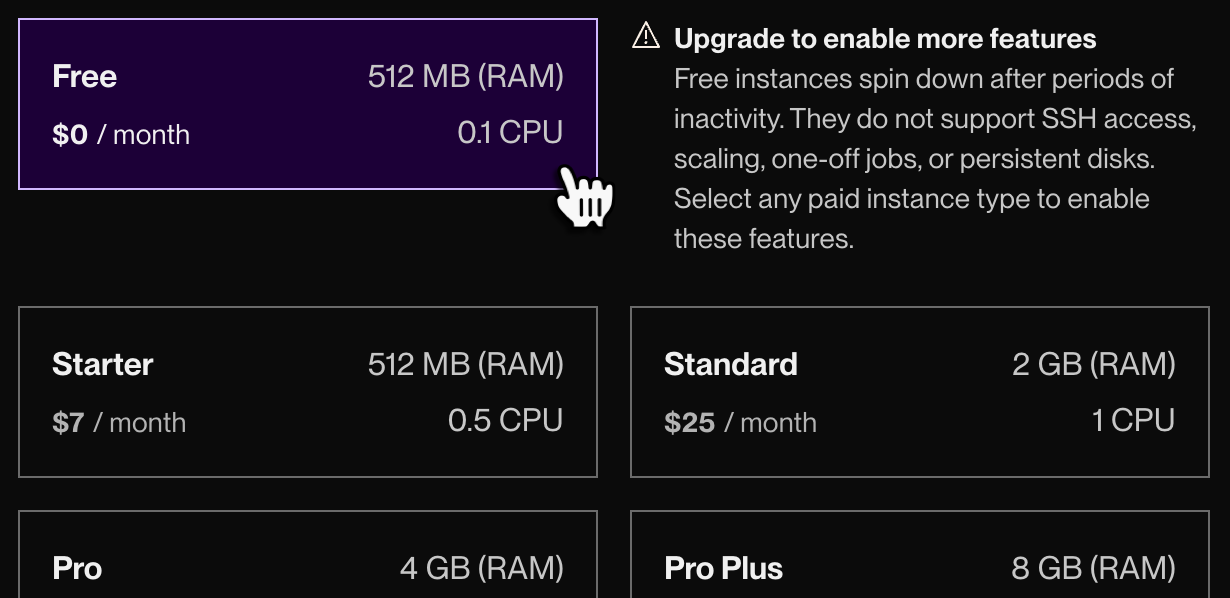1230x598 pixels.
Task: Click the $7 / month Starter price
Action: 119,423
